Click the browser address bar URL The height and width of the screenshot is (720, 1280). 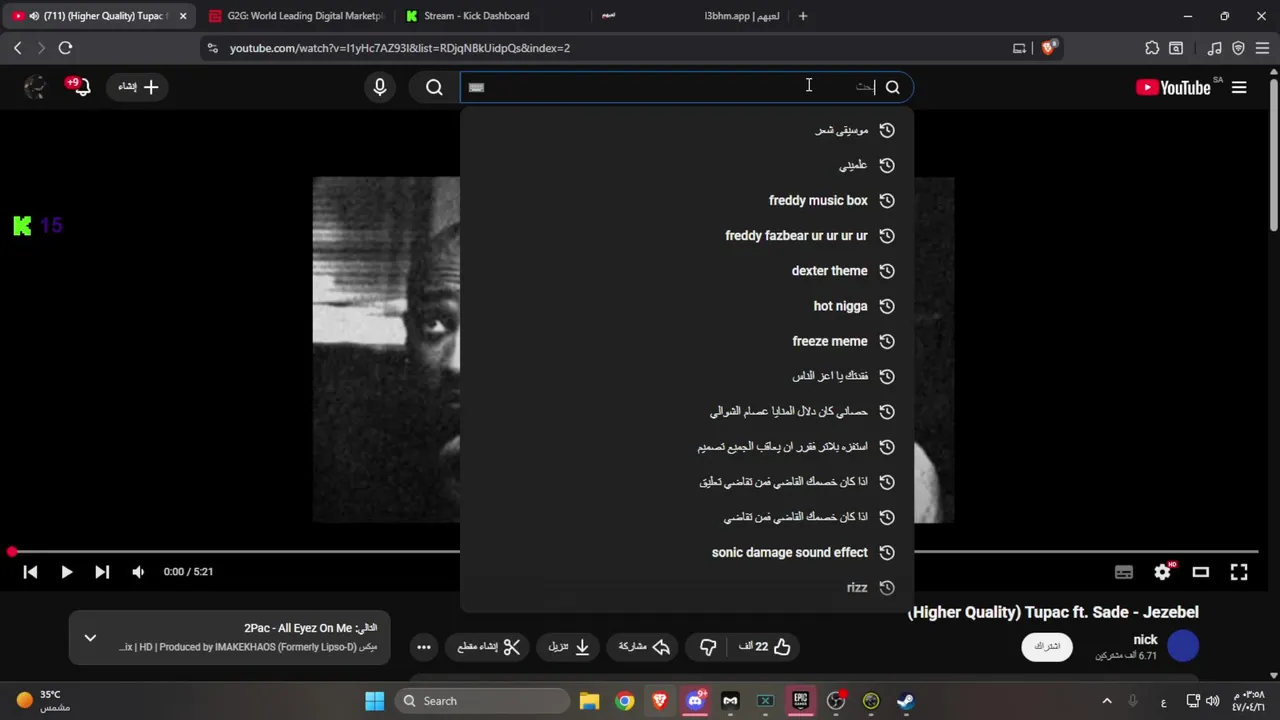point(400,48)
